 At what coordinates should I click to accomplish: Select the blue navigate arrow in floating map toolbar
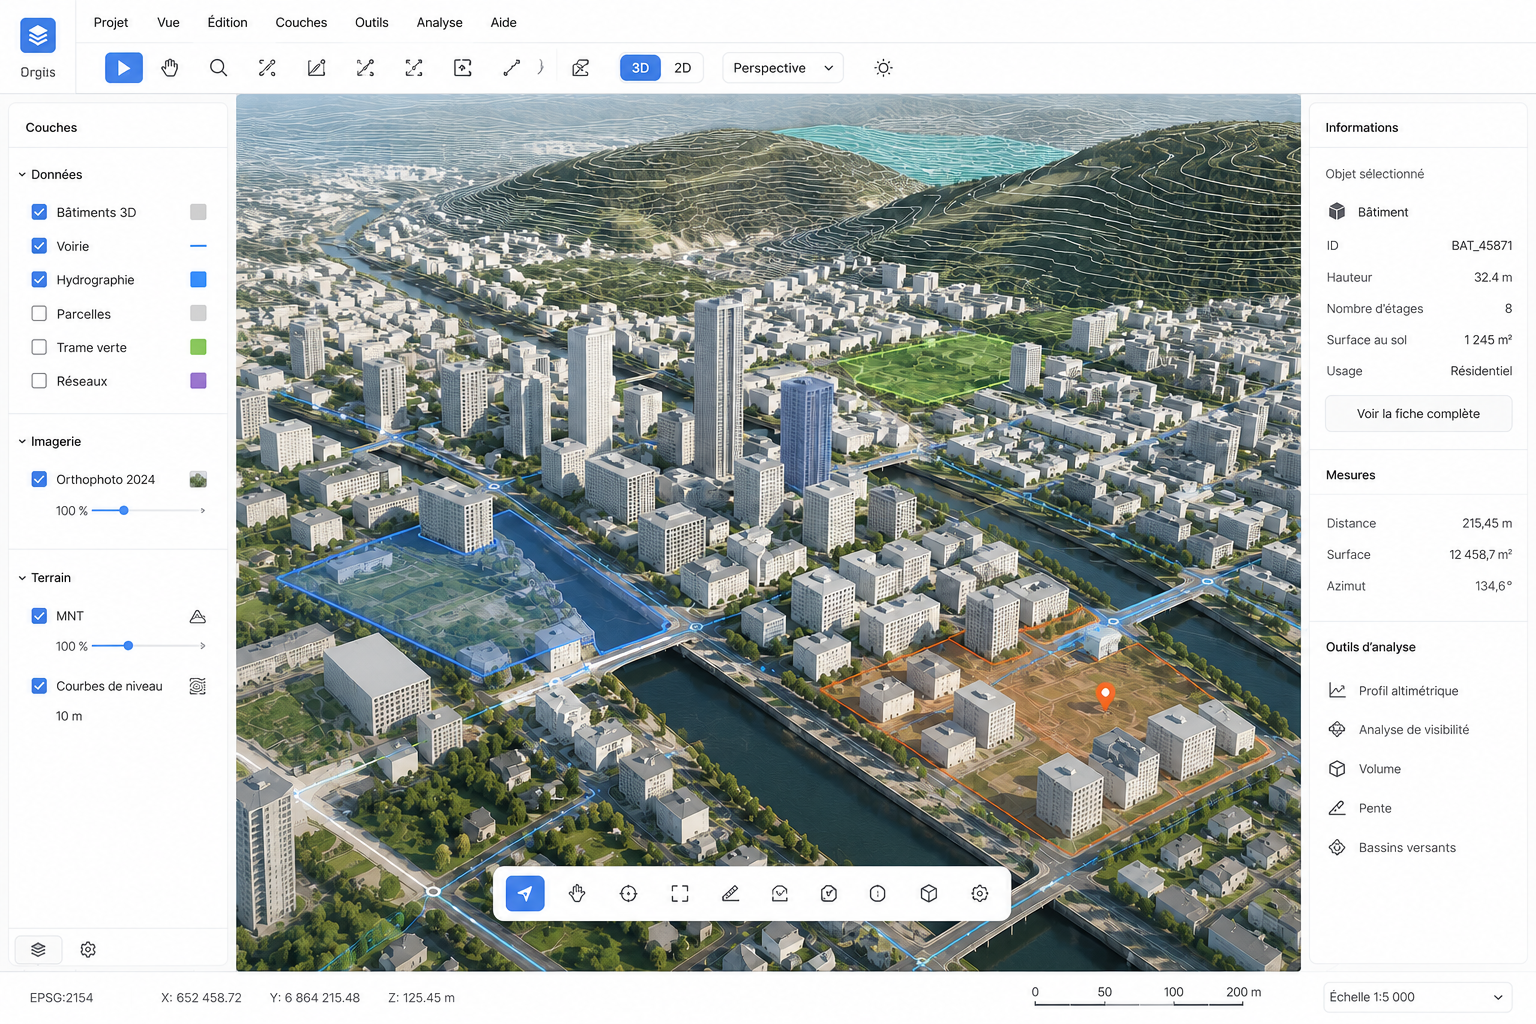click(x=525, y=893)
